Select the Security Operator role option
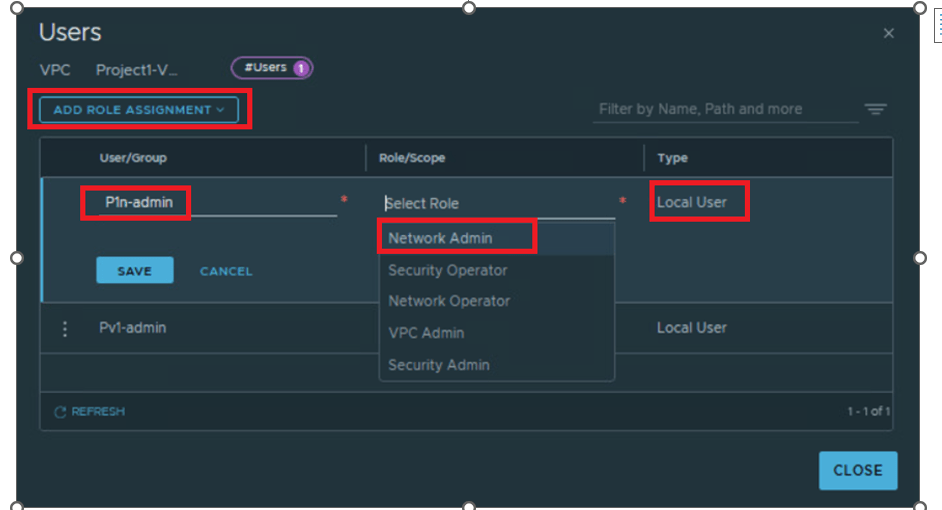This screenshot has width=942, height=510. (x=447, y=270)
